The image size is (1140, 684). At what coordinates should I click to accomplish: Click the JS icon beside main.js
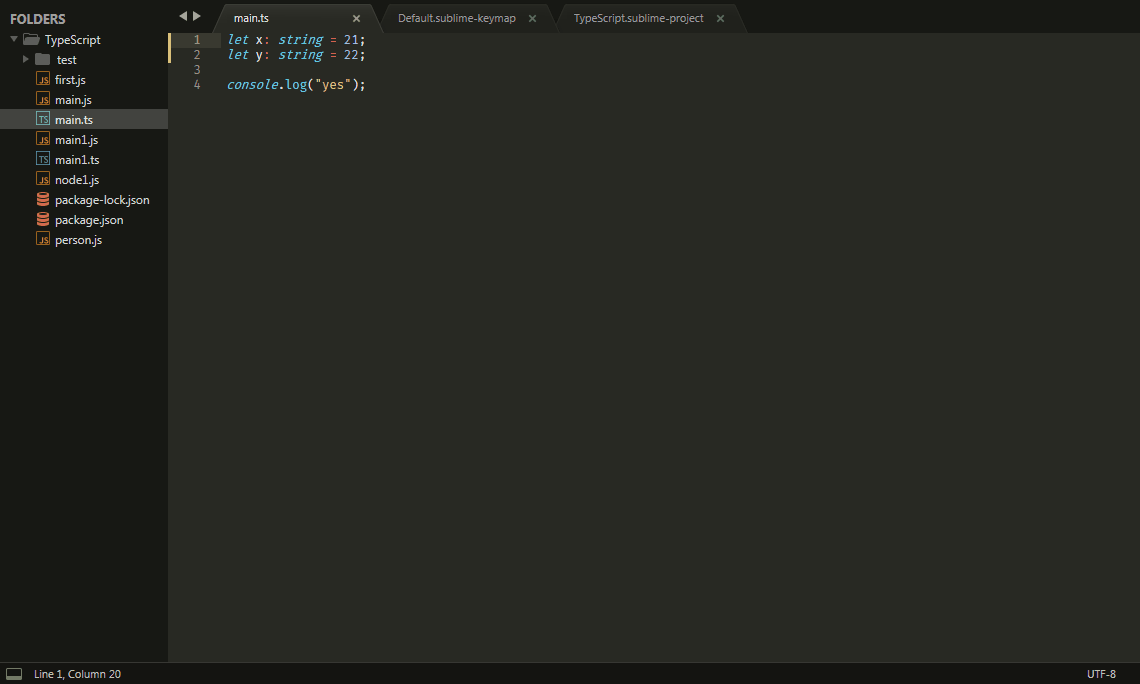(43, 99)
